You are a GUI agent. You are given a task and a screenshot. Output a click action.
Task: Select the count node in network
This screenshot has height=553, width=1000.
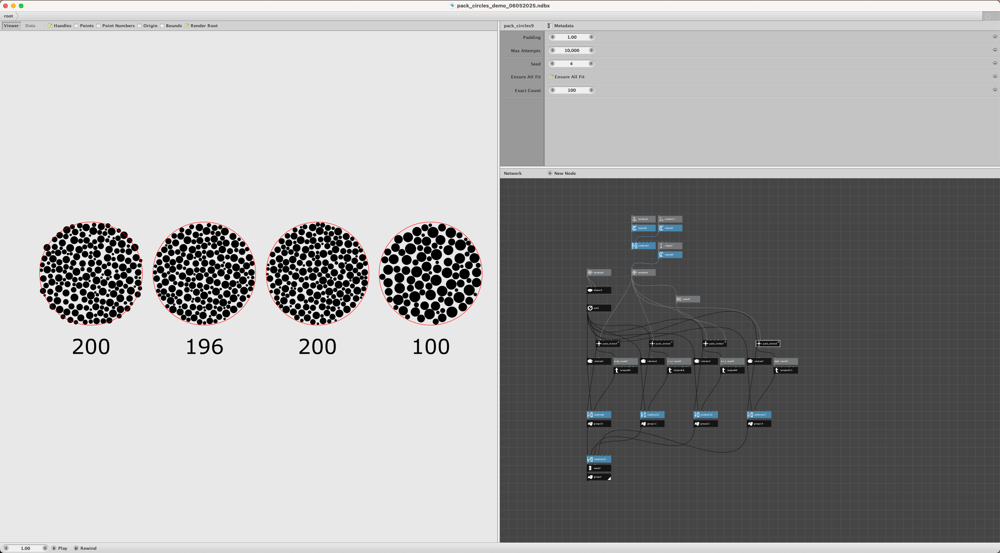click(x=688, y=299)
